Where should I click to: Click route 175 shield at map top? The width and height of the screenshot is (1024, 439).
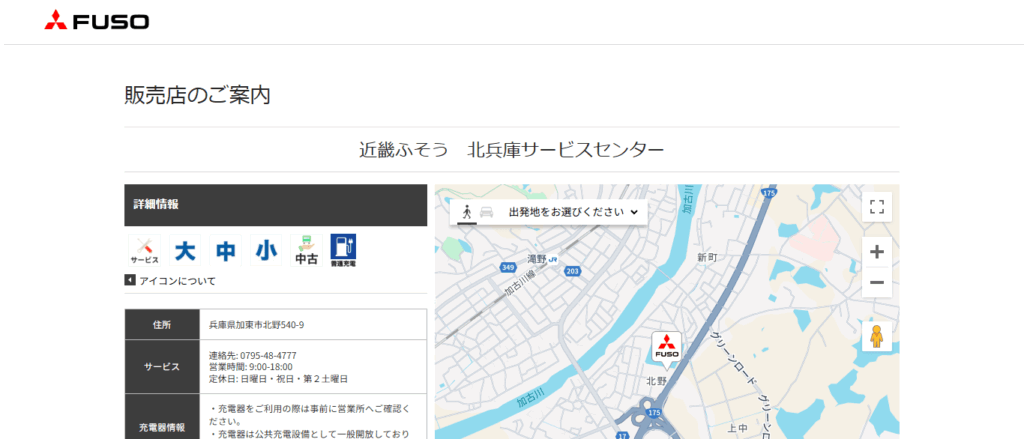click(769, 193)
